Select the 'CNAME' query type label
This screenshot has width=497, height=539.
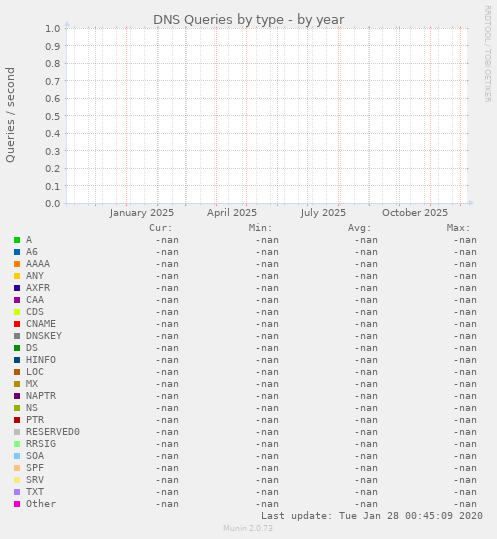pyautogui.click(x=41, y=324)
